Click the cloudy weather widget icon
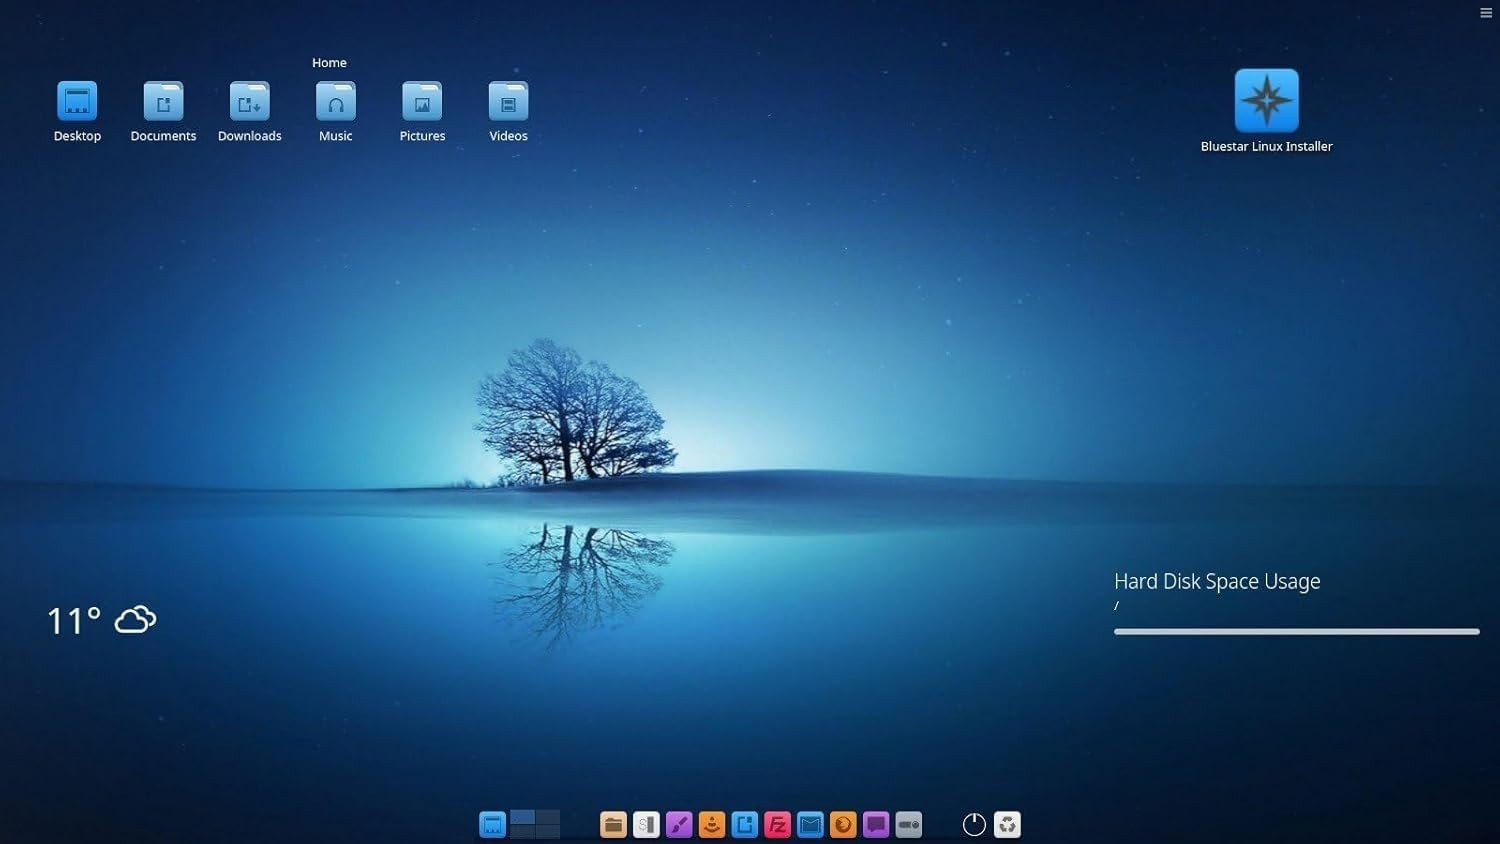The height and width of the screenshot is (844, 1500). click(x=135, y=620)
